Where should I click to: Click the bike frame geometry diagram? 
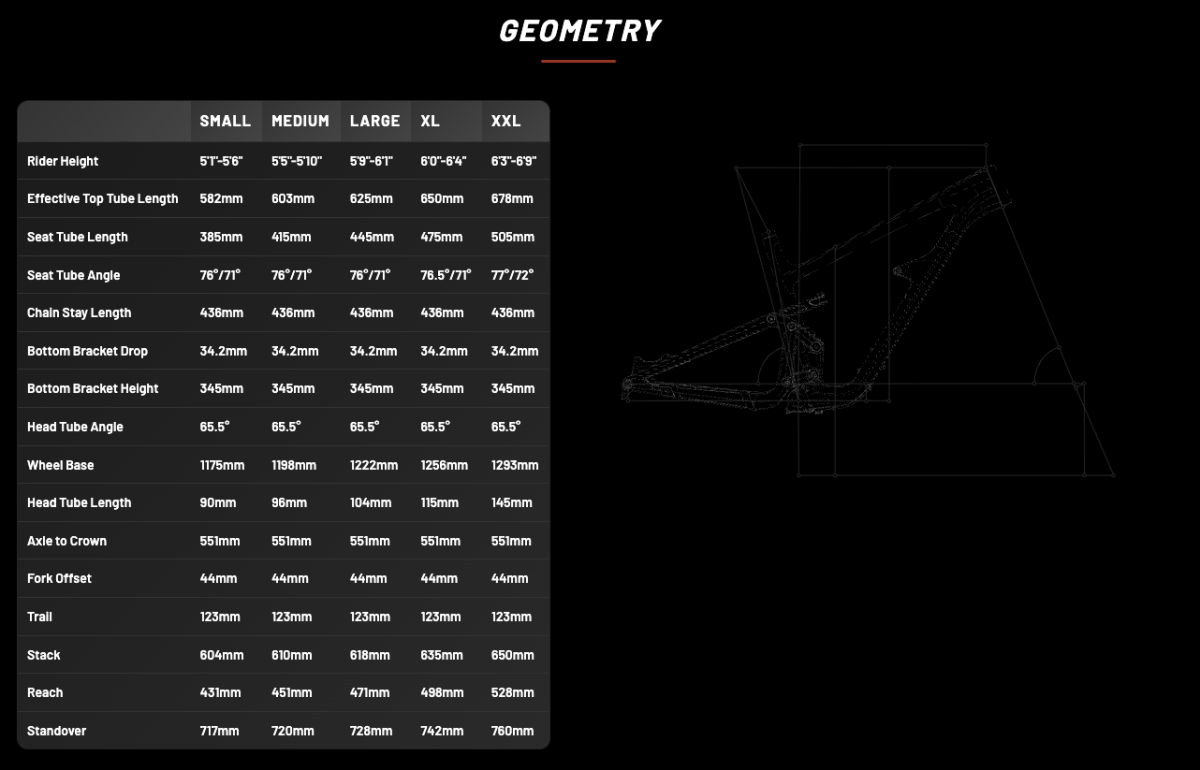click(x=866, y=310)
